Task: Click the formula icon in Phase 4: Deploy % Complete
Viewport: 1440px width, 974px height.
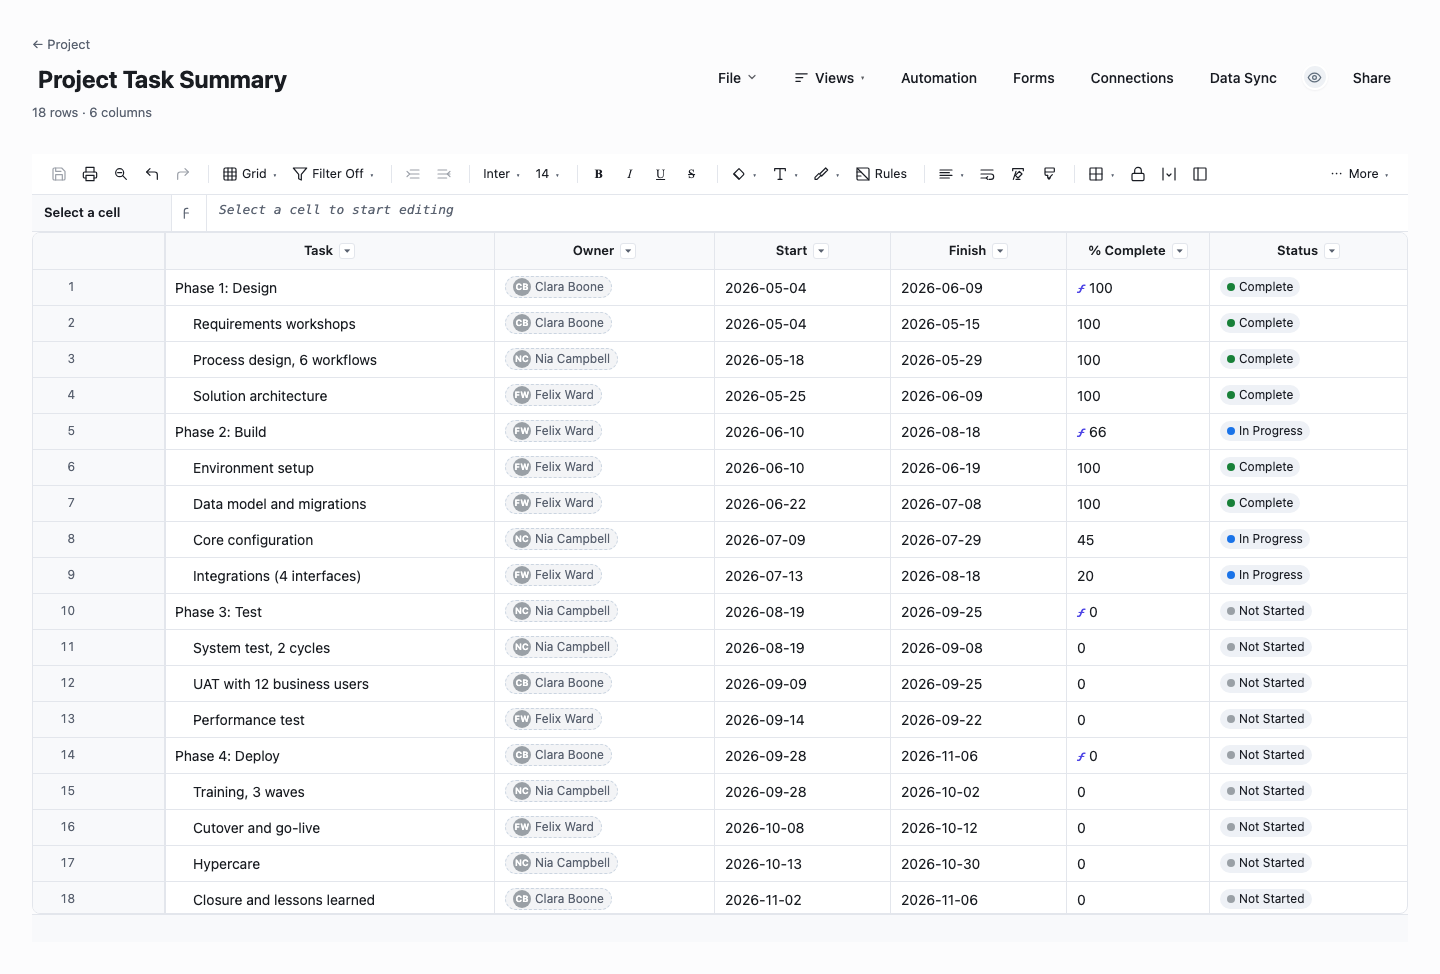Action: click(x=1081, y=757)
